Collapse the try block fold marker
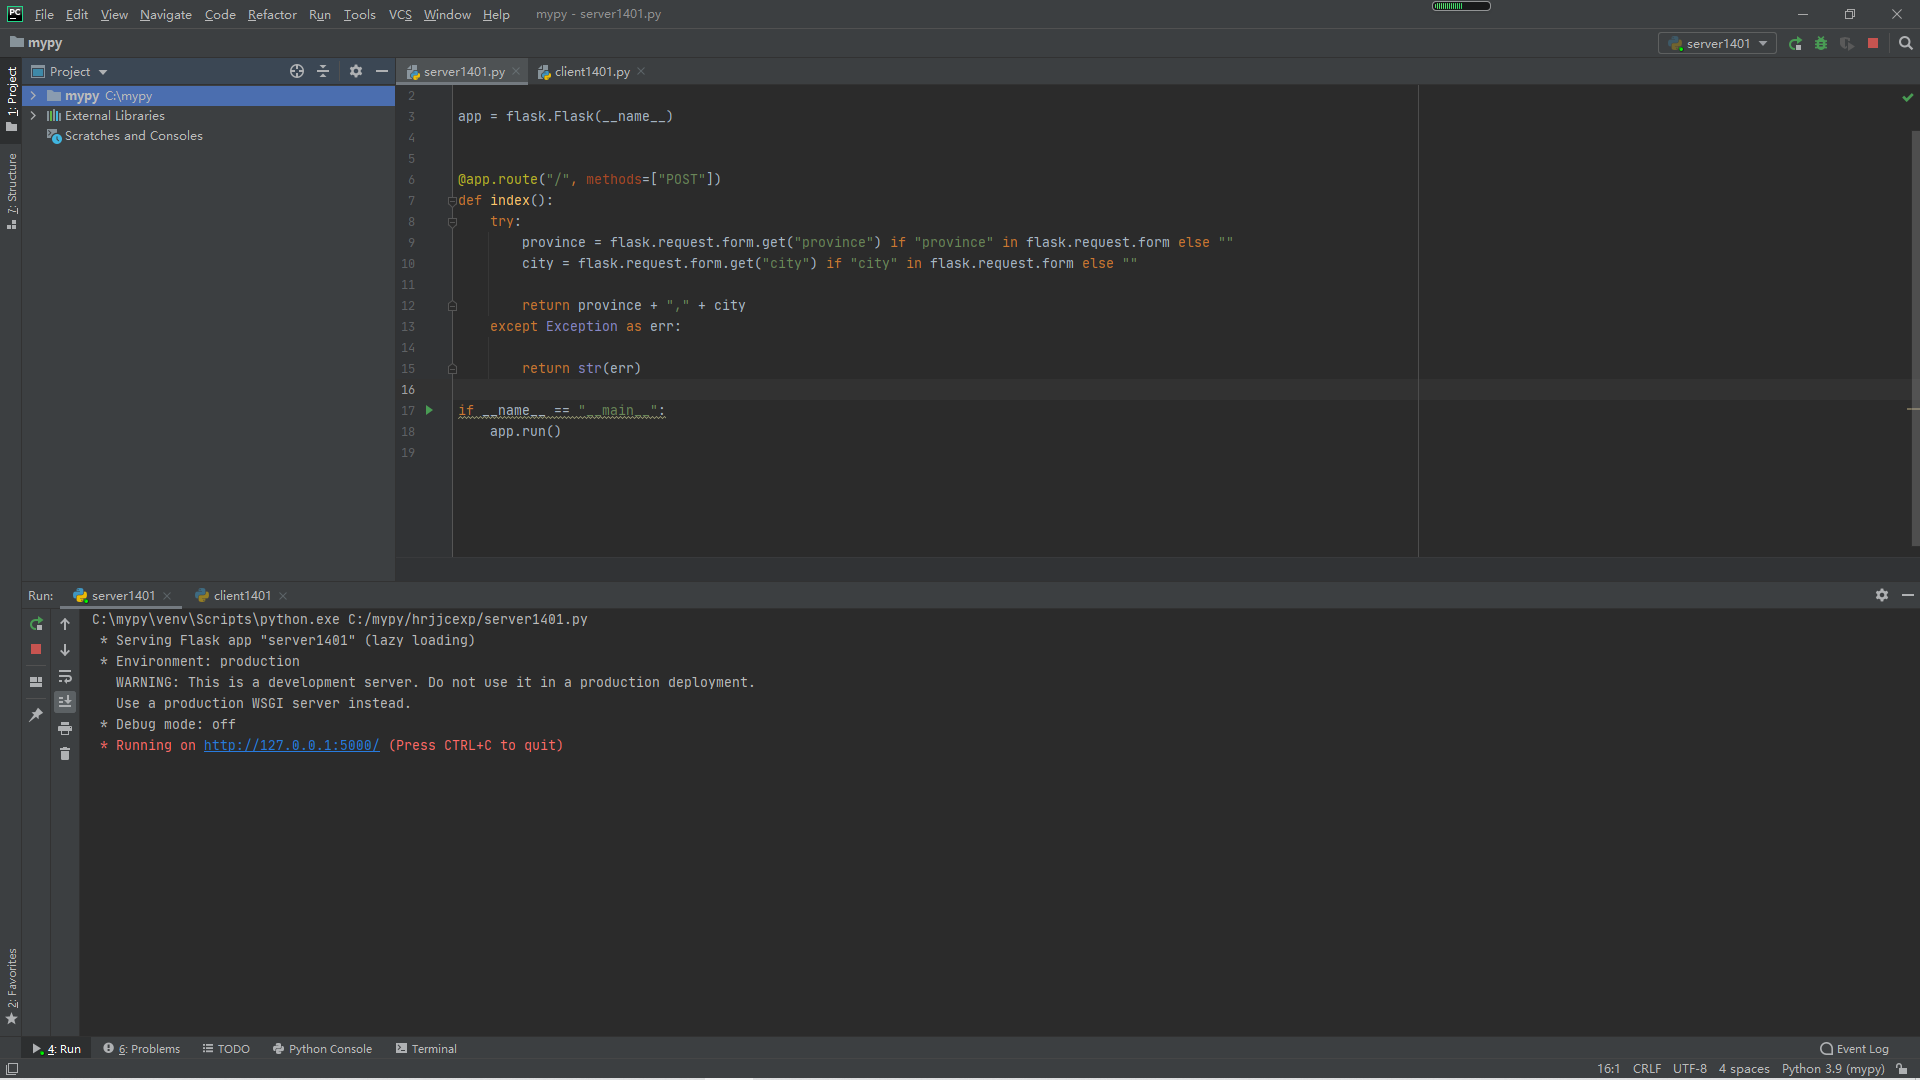1920x1080 pixels. 452,222
